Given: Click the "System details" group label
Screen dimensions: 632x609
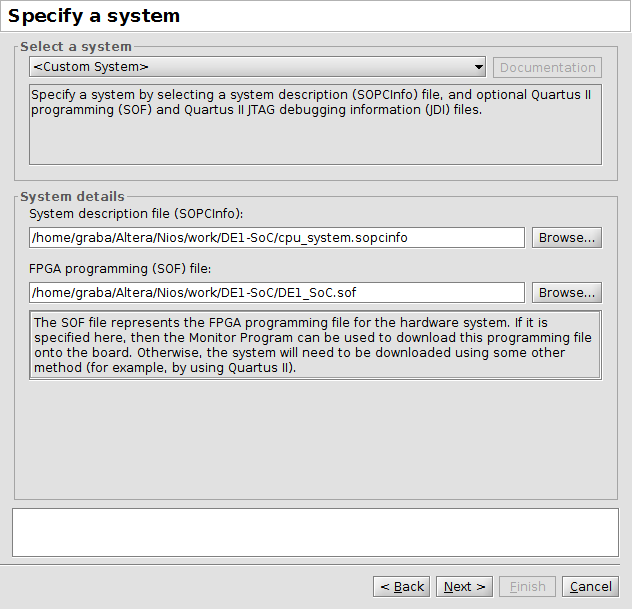Looking at the screenshot, I should (73, 196).
